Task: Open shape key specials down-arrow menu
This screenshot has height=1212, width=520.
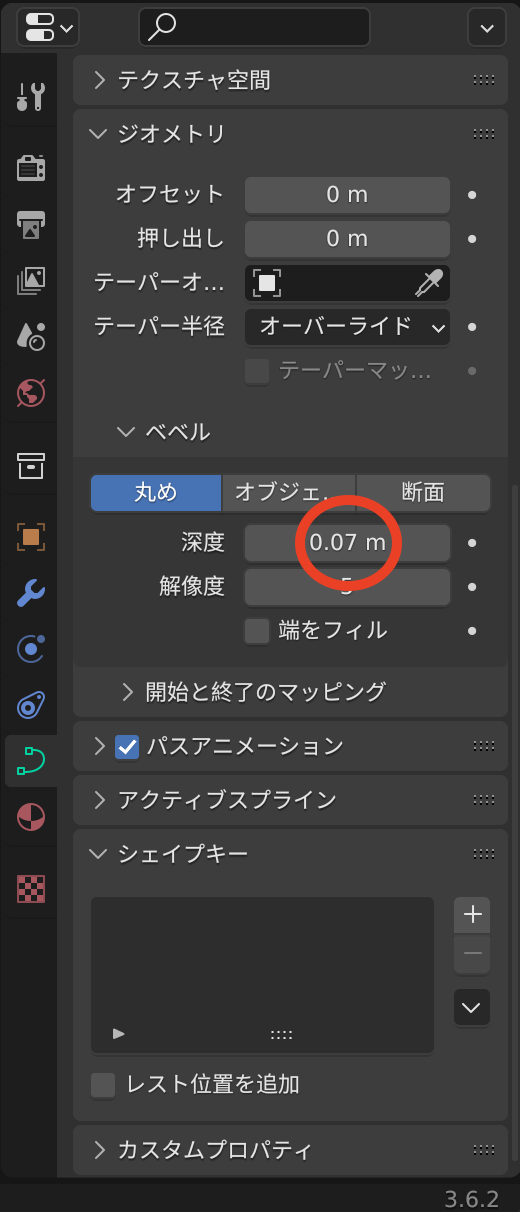Action: [x=472, y=1008]
